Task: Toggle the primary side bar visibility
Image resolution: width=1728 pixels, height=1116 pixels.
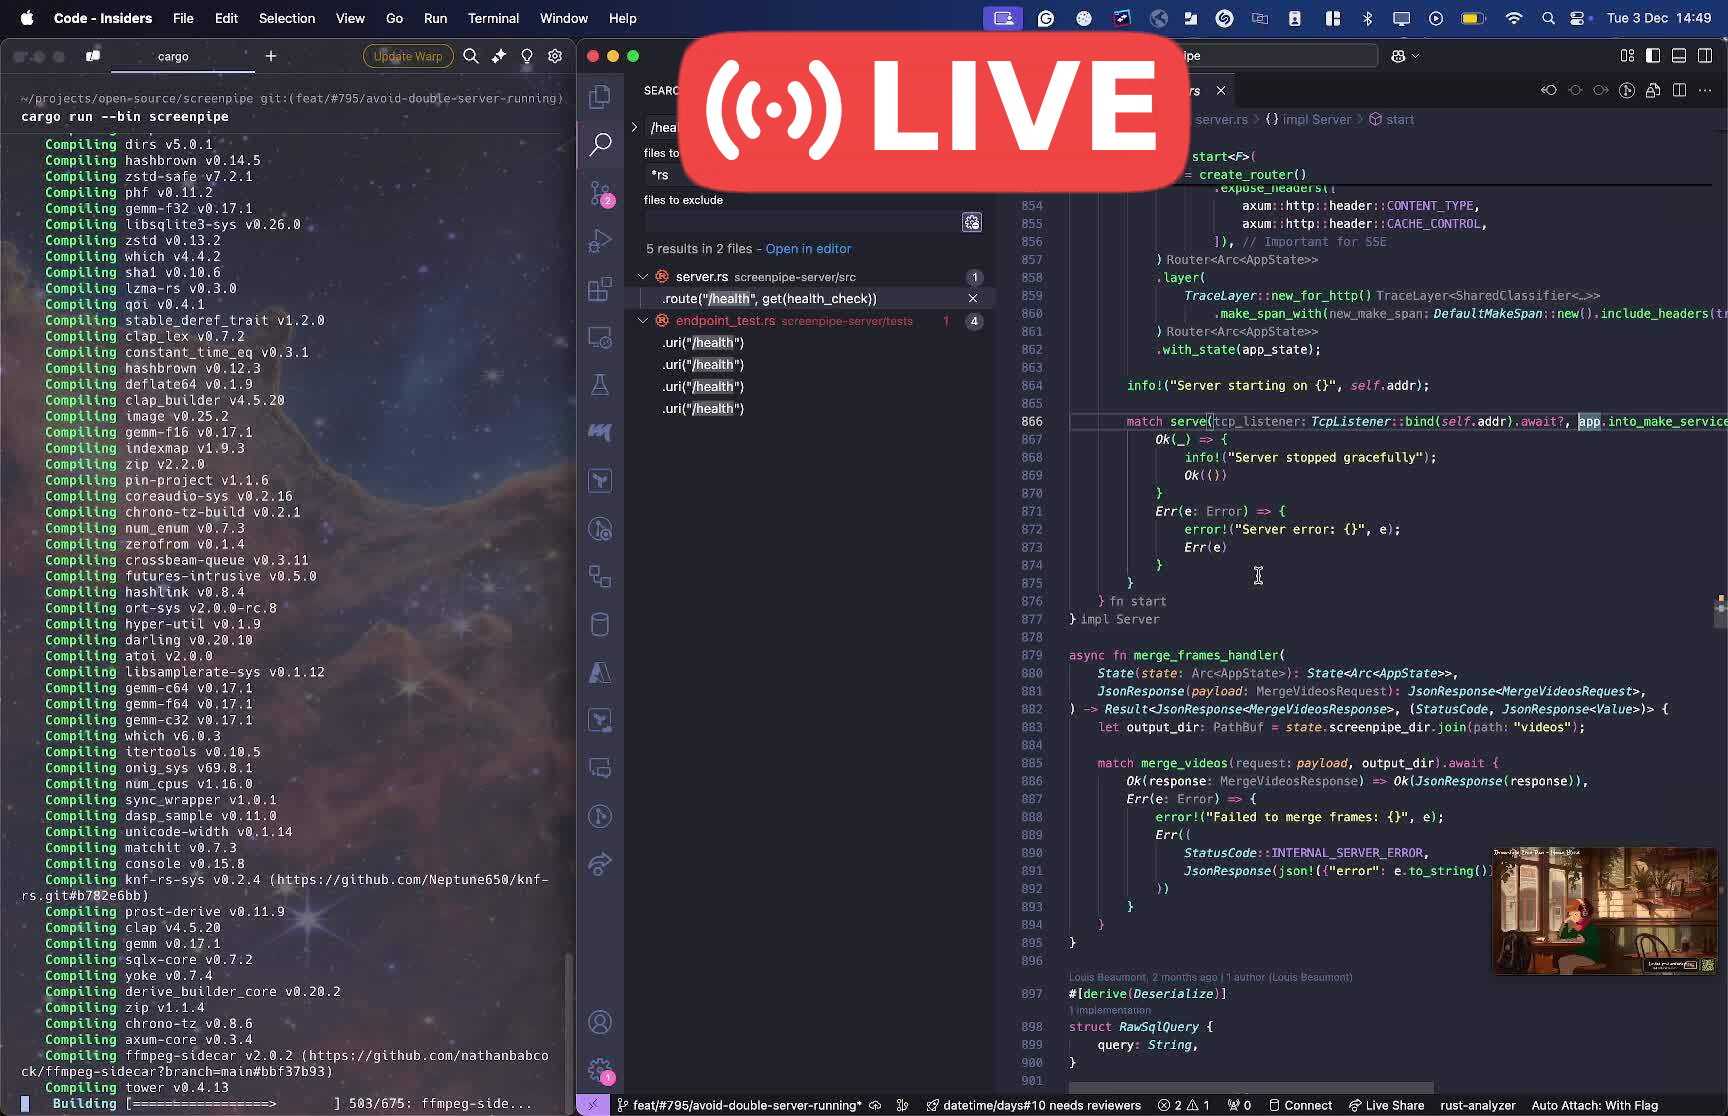Action: pos(1653,56)
